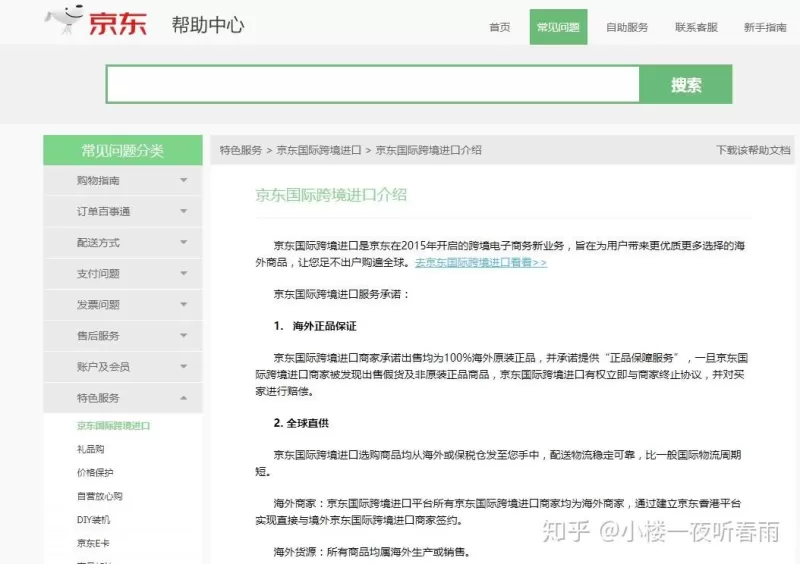This screenshot has height=564, width=800.
Task: Click the 发票问题 category label
Action: click(x=98, y=305)
